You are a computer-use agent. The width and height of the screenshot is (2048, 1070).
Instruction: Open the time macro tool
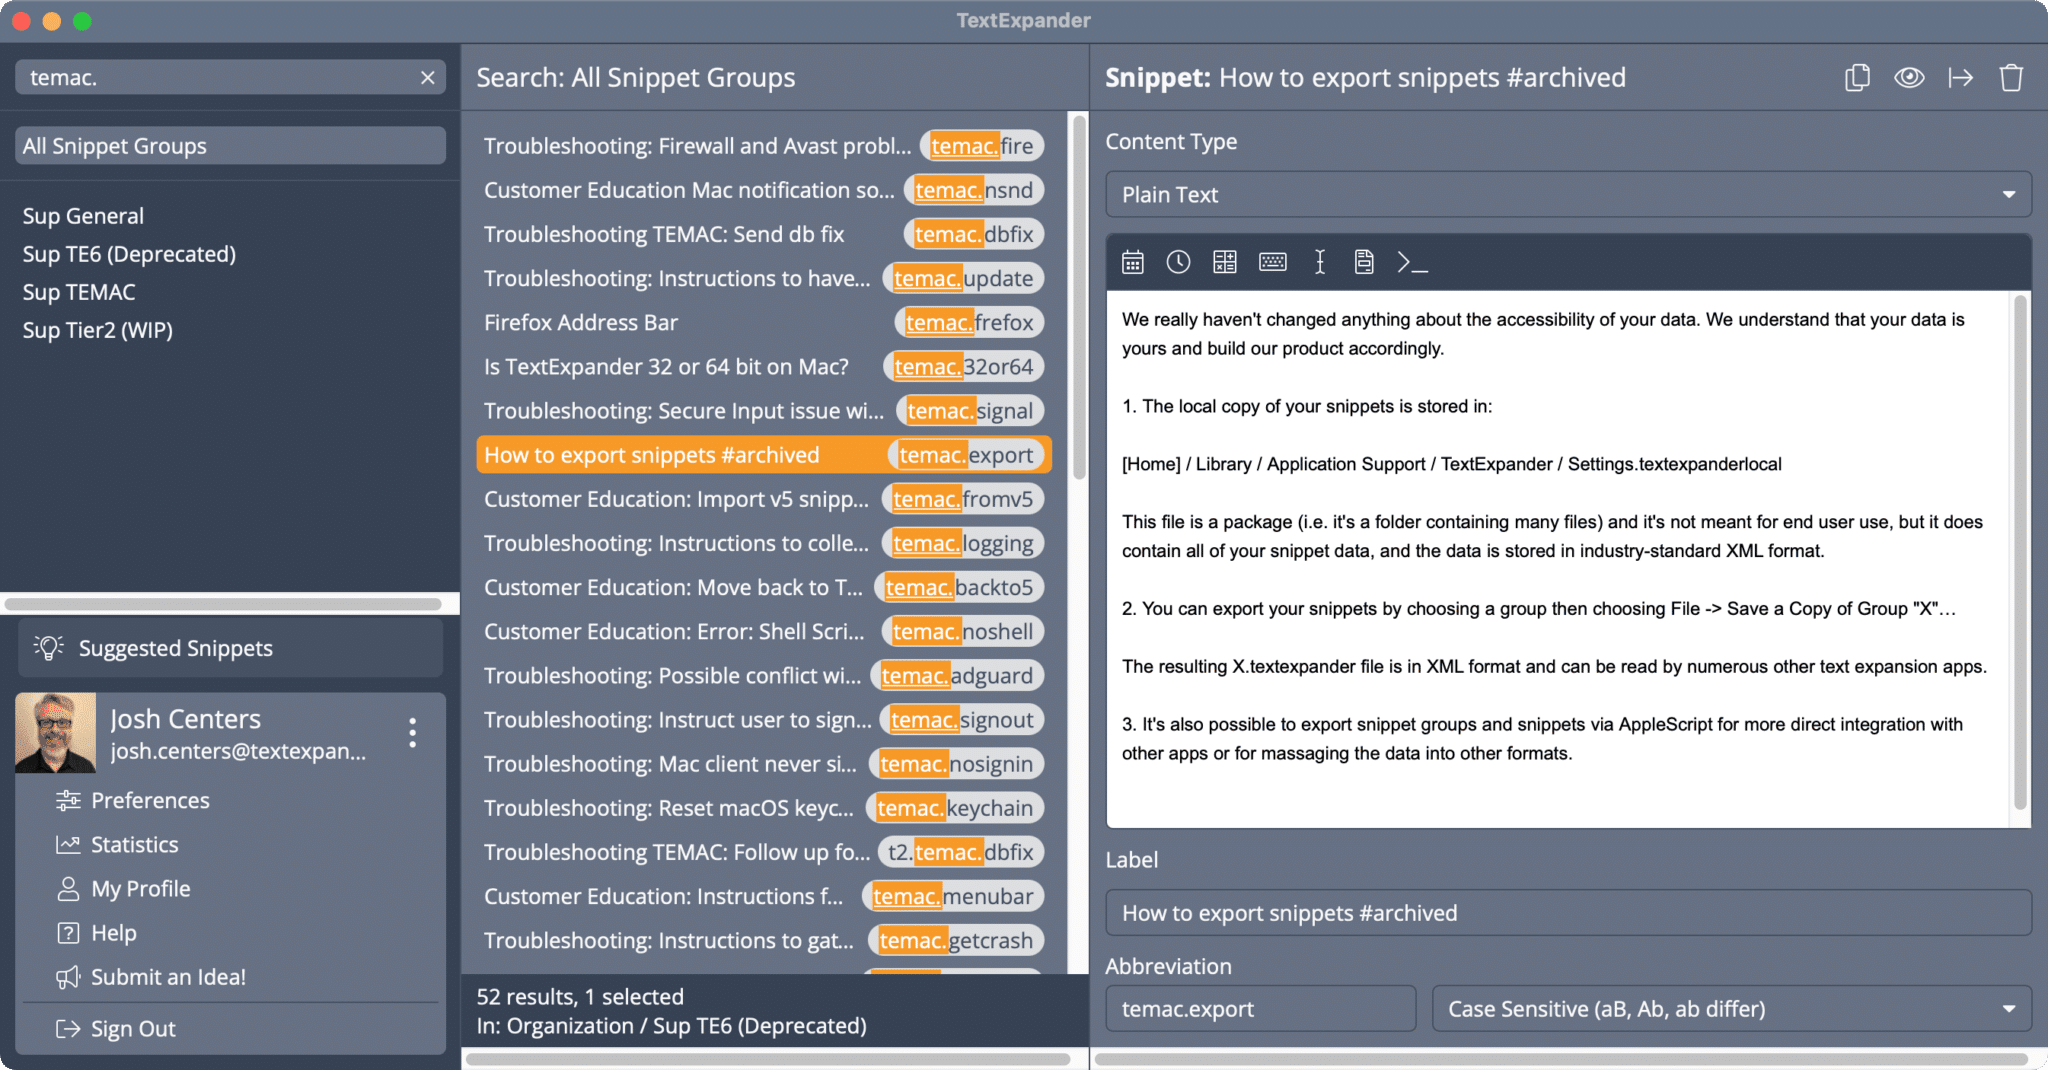click(1178, 262)
